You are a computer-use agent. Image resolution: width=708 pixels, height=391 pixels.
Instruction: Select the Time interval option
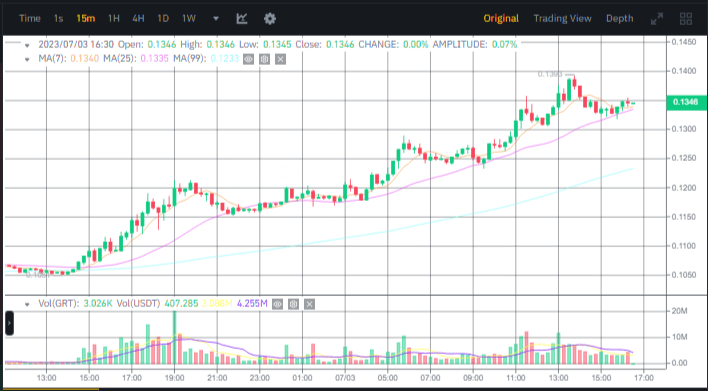29,19
